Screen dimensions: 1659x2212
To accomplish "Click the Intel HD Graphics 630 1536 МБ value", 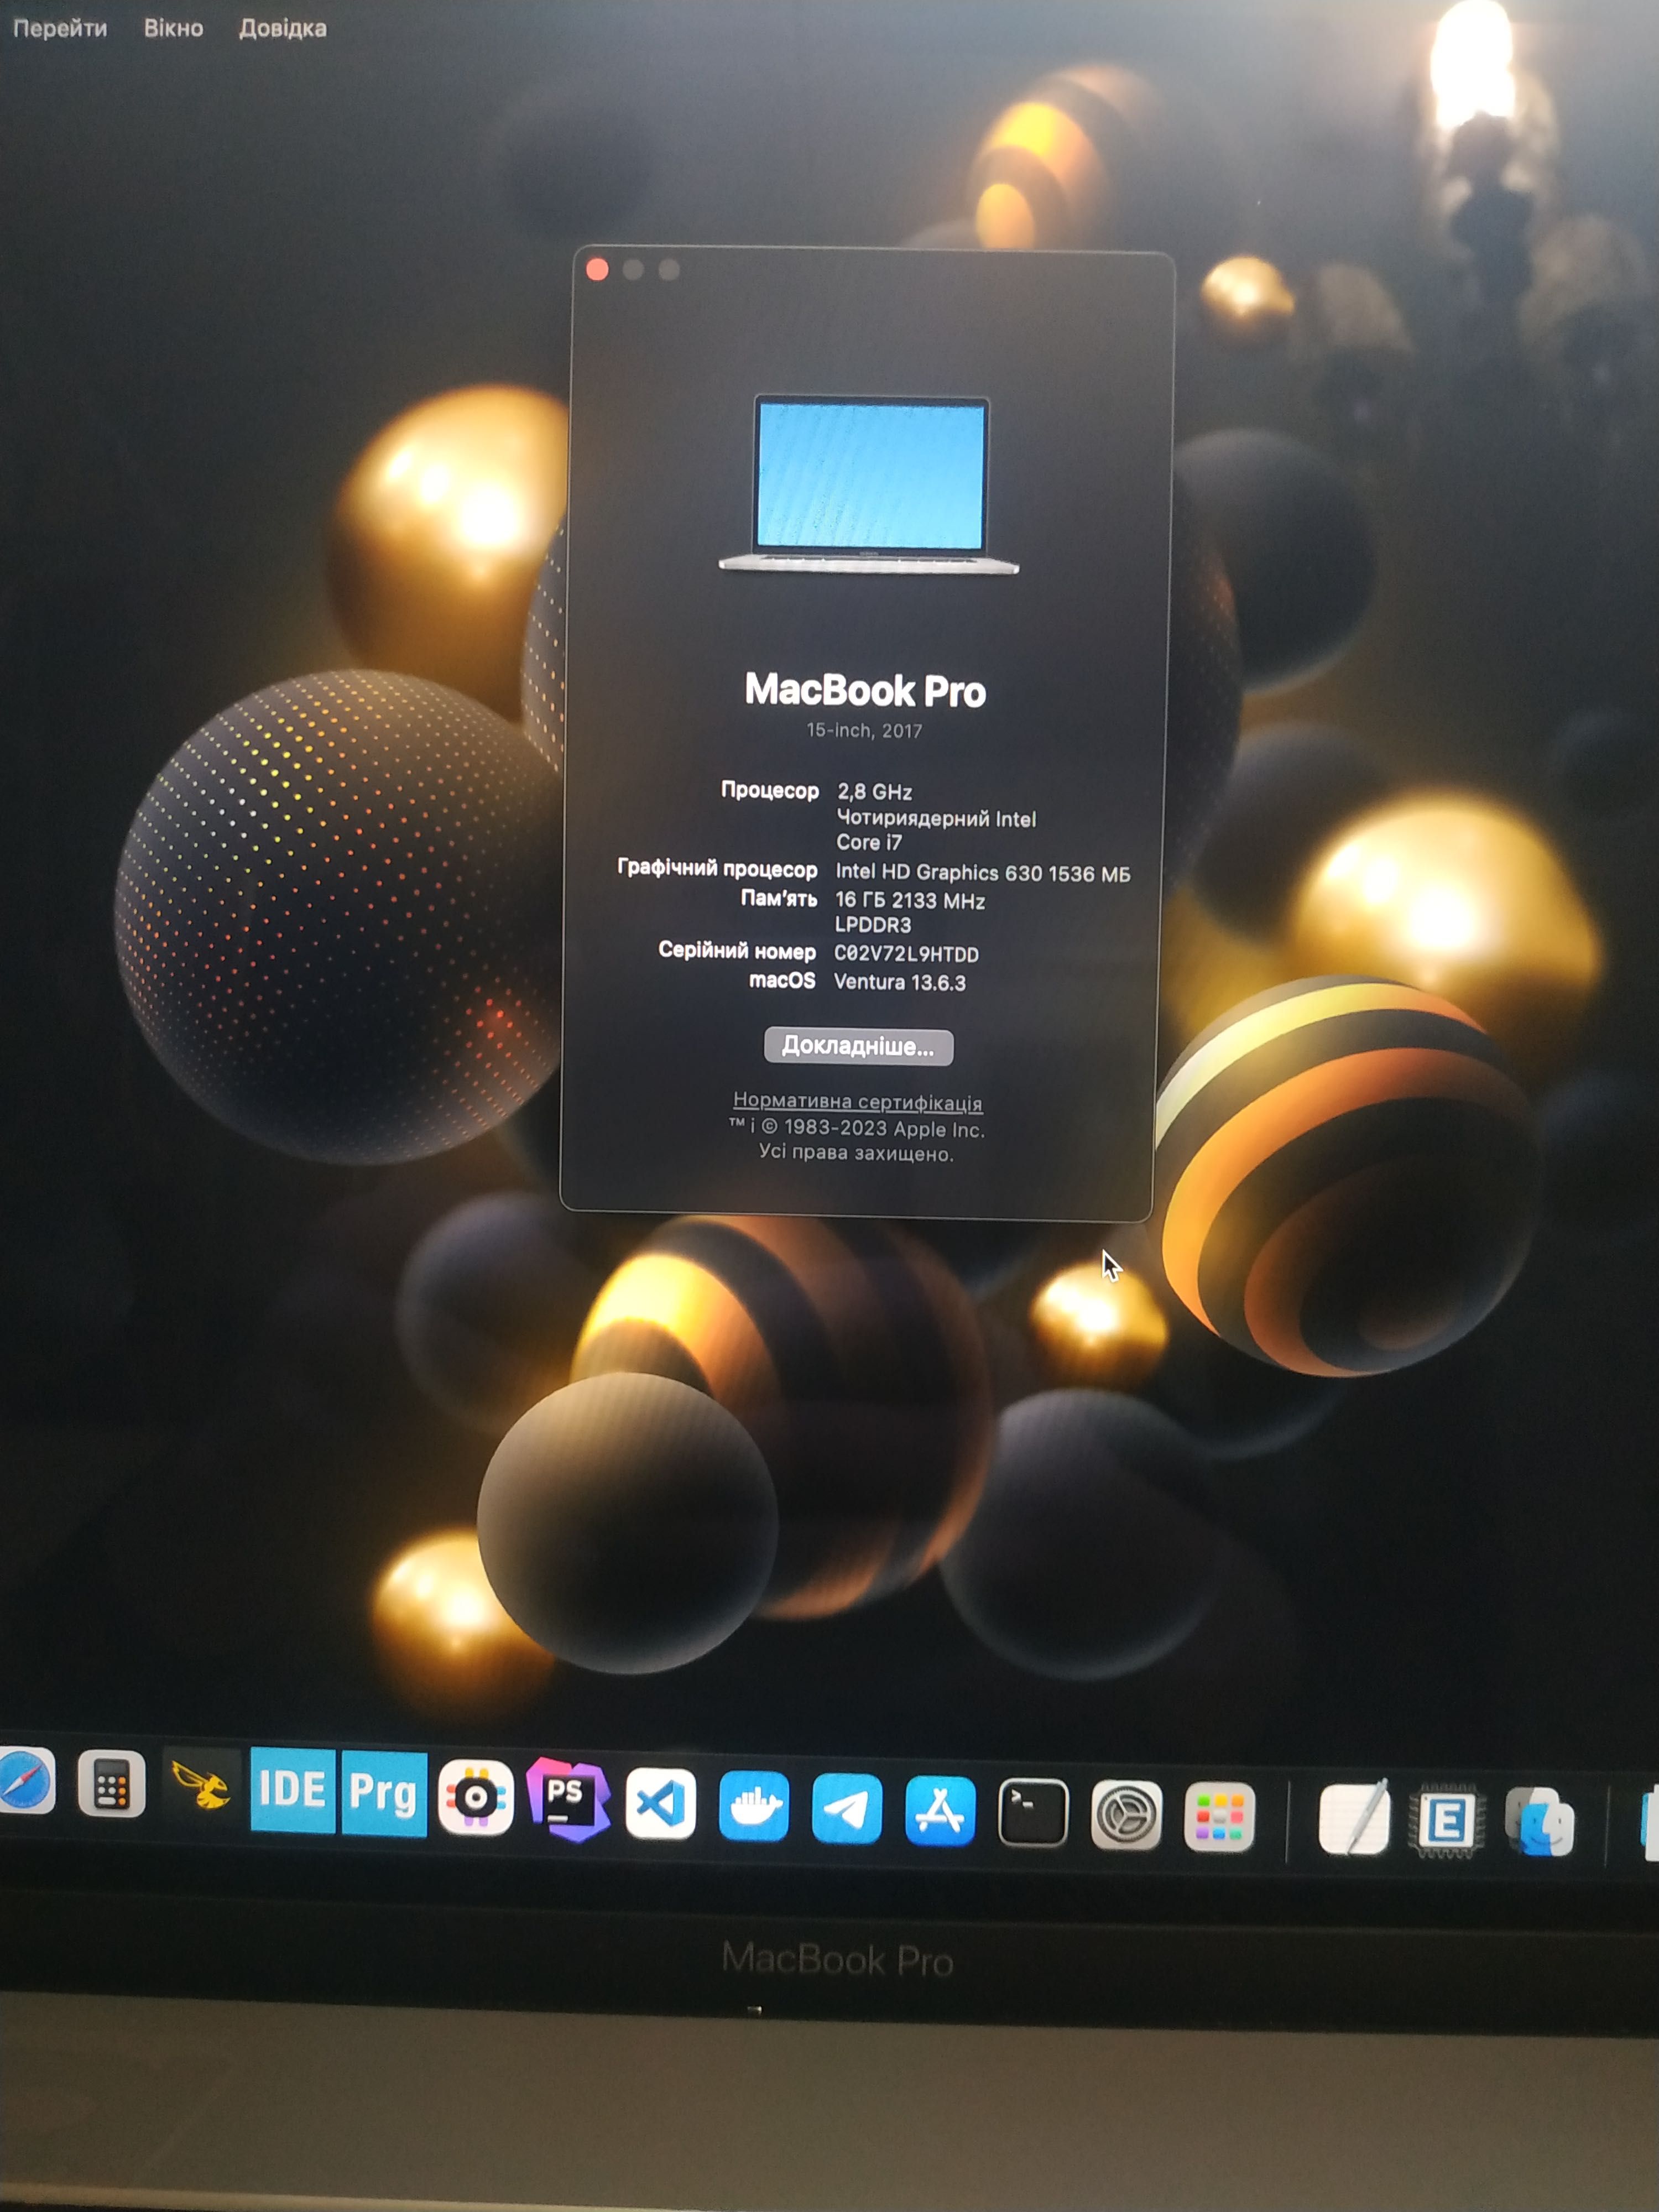I will [983, 873].
